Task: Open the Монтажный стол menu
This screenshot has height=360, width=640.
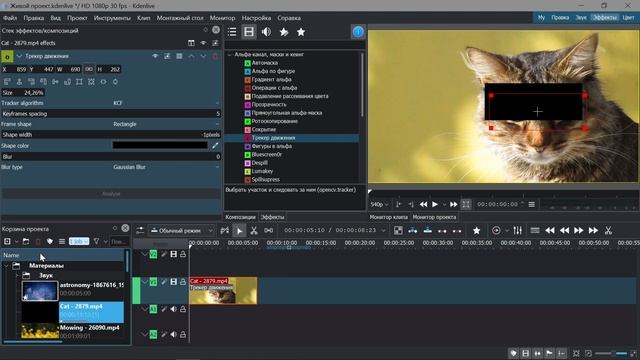Action: coord(180,18)
